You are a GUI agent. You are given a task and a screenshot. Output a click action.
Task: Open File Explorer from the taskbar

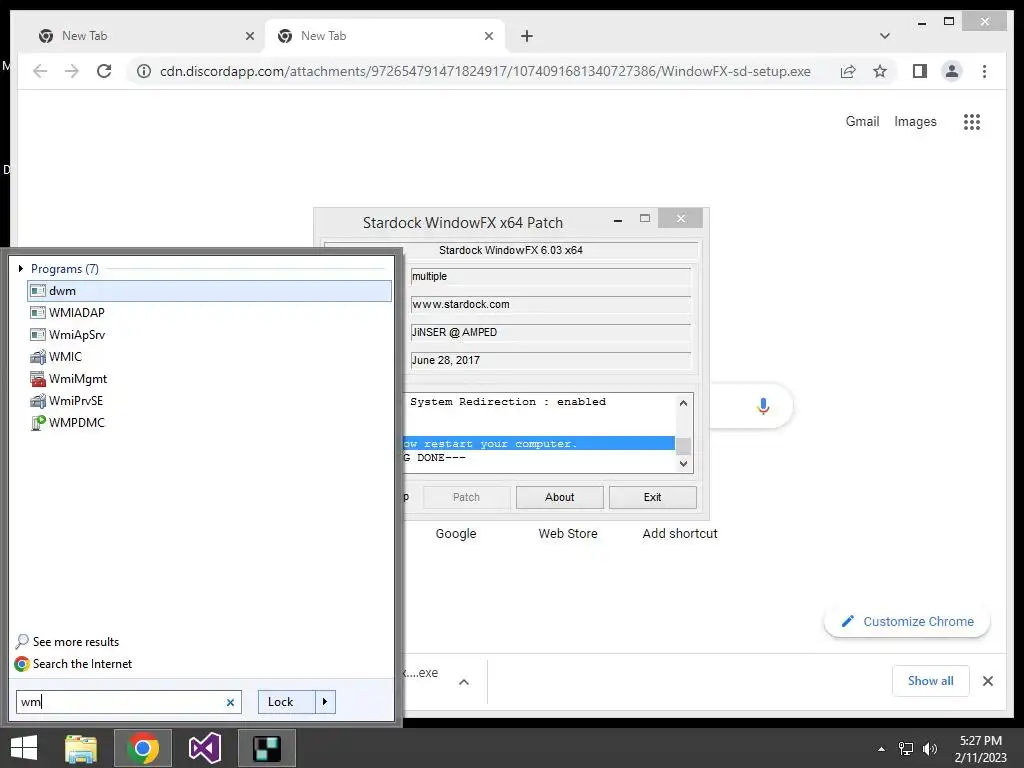(80, 748)
